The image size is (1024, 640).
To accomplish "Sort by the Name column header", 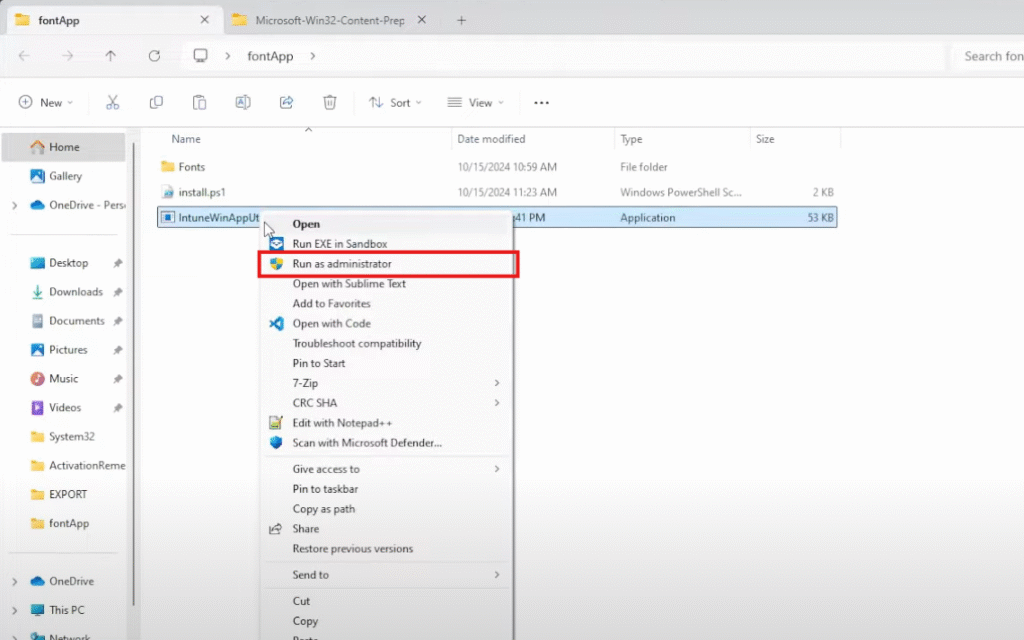I will click(x=185, y=139).
